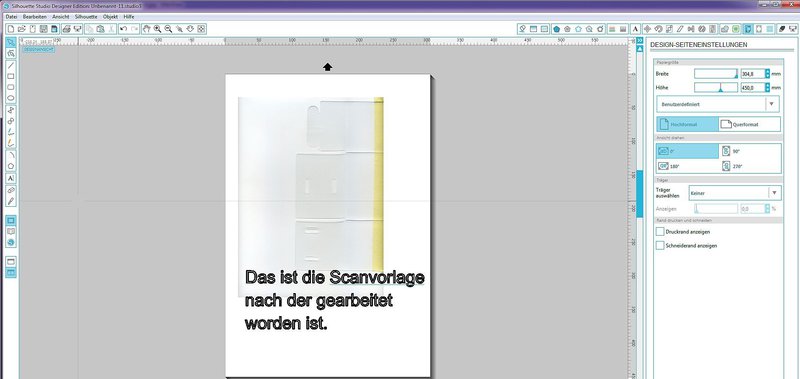Select the pointer selection tool
The height and width of the screenshot is (379, 800).
(11, 42)
